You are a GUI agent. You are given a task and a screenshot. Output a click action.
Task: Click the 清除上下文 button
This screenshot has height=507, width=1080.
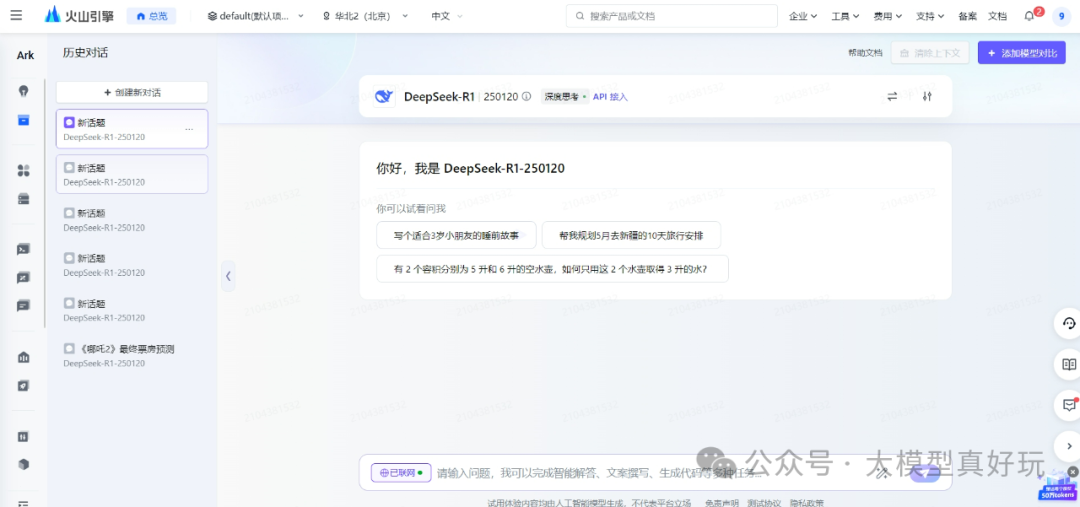(930, 53)
